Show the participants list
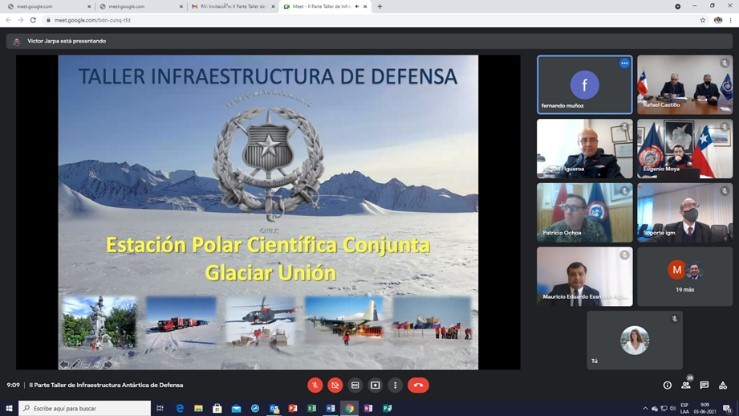Image resolution: width=739 pixels, height=416 pixels. pos(686,385)
